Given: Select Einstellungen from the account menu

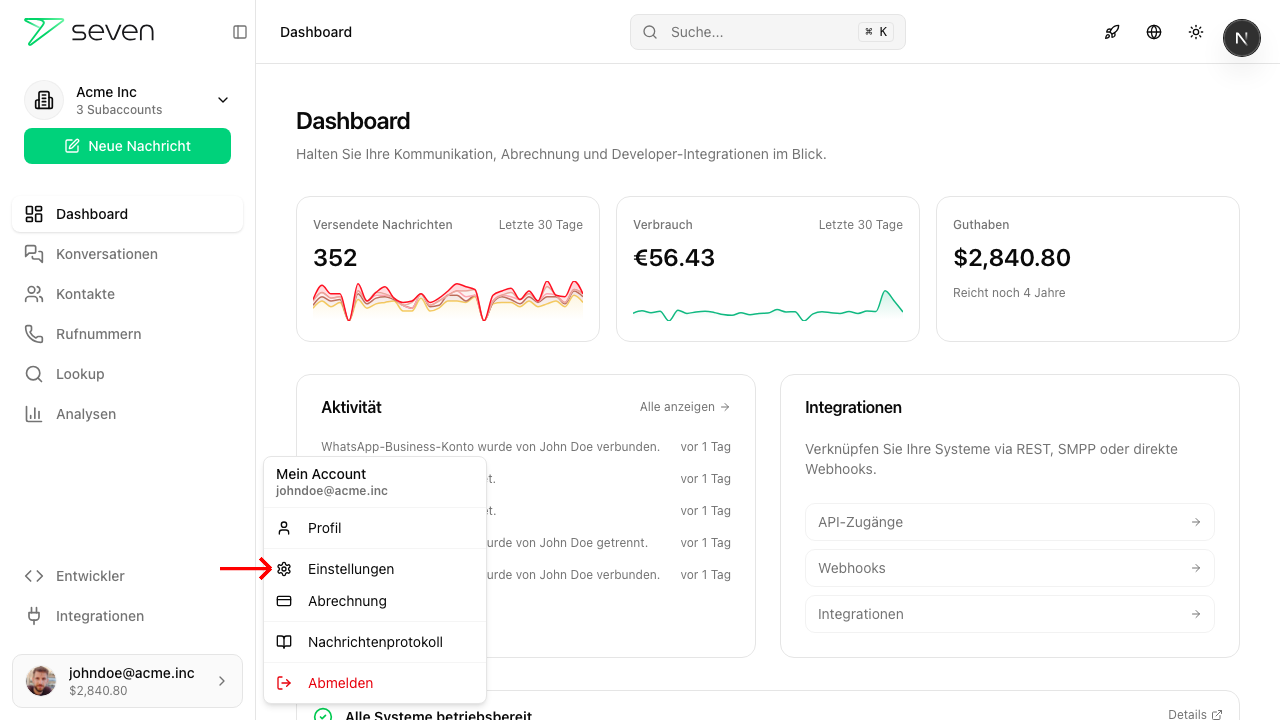Looking at the screenshot, I should [351, 569].
